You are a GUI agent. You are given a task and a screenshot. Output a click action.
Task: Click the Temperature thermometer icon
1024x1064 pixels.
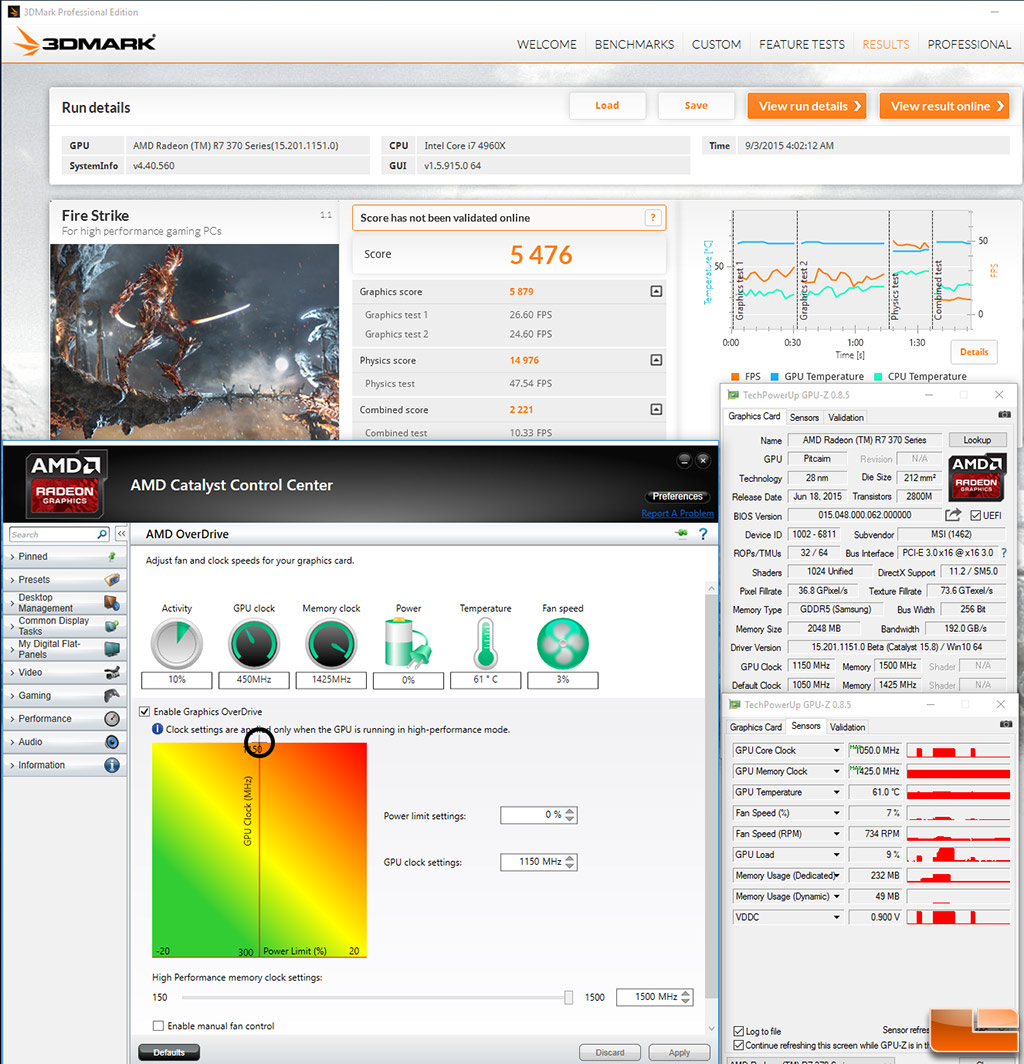tap(485, 645)
